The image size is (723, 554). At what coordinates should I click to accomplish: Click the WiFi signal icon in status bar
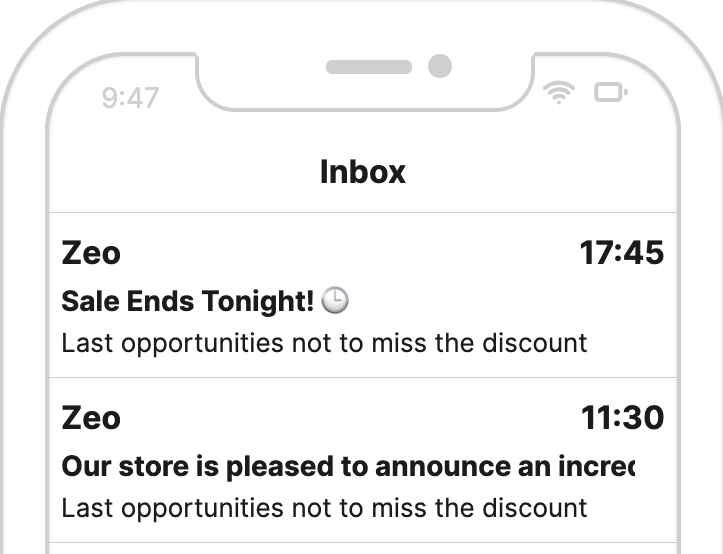click(x=558, y=93)
